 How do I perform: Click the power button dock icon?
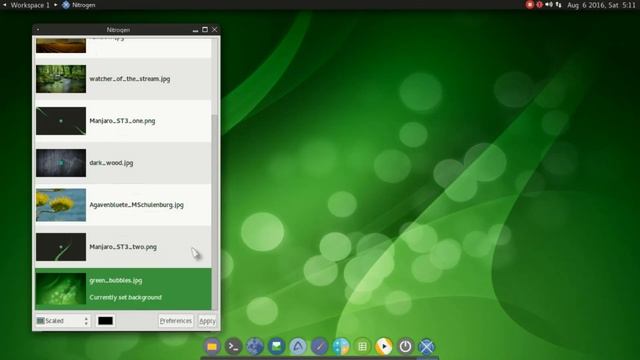tap(405, 347)
